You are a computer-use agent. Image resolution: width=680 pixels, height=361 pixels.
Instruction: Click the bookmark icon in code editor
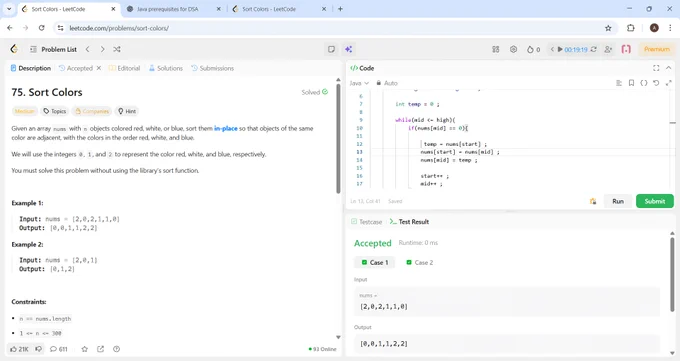click(x=631, y=83)
